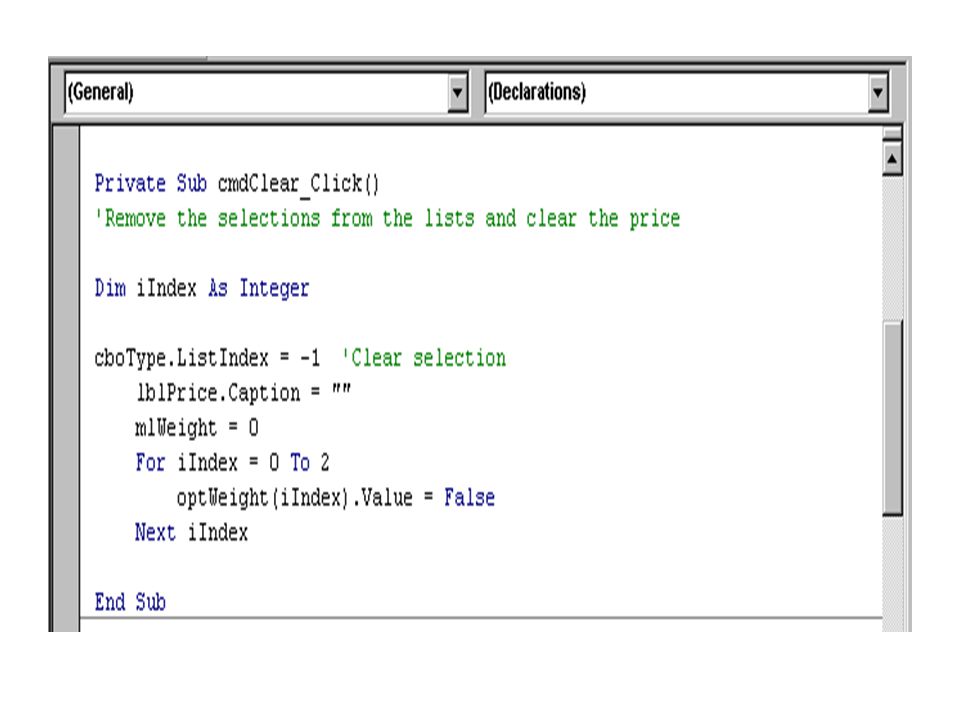Click the For iIndex = 0 To 2 line
The height and width of the screenshot is (720, 960).
pos(233,462)
